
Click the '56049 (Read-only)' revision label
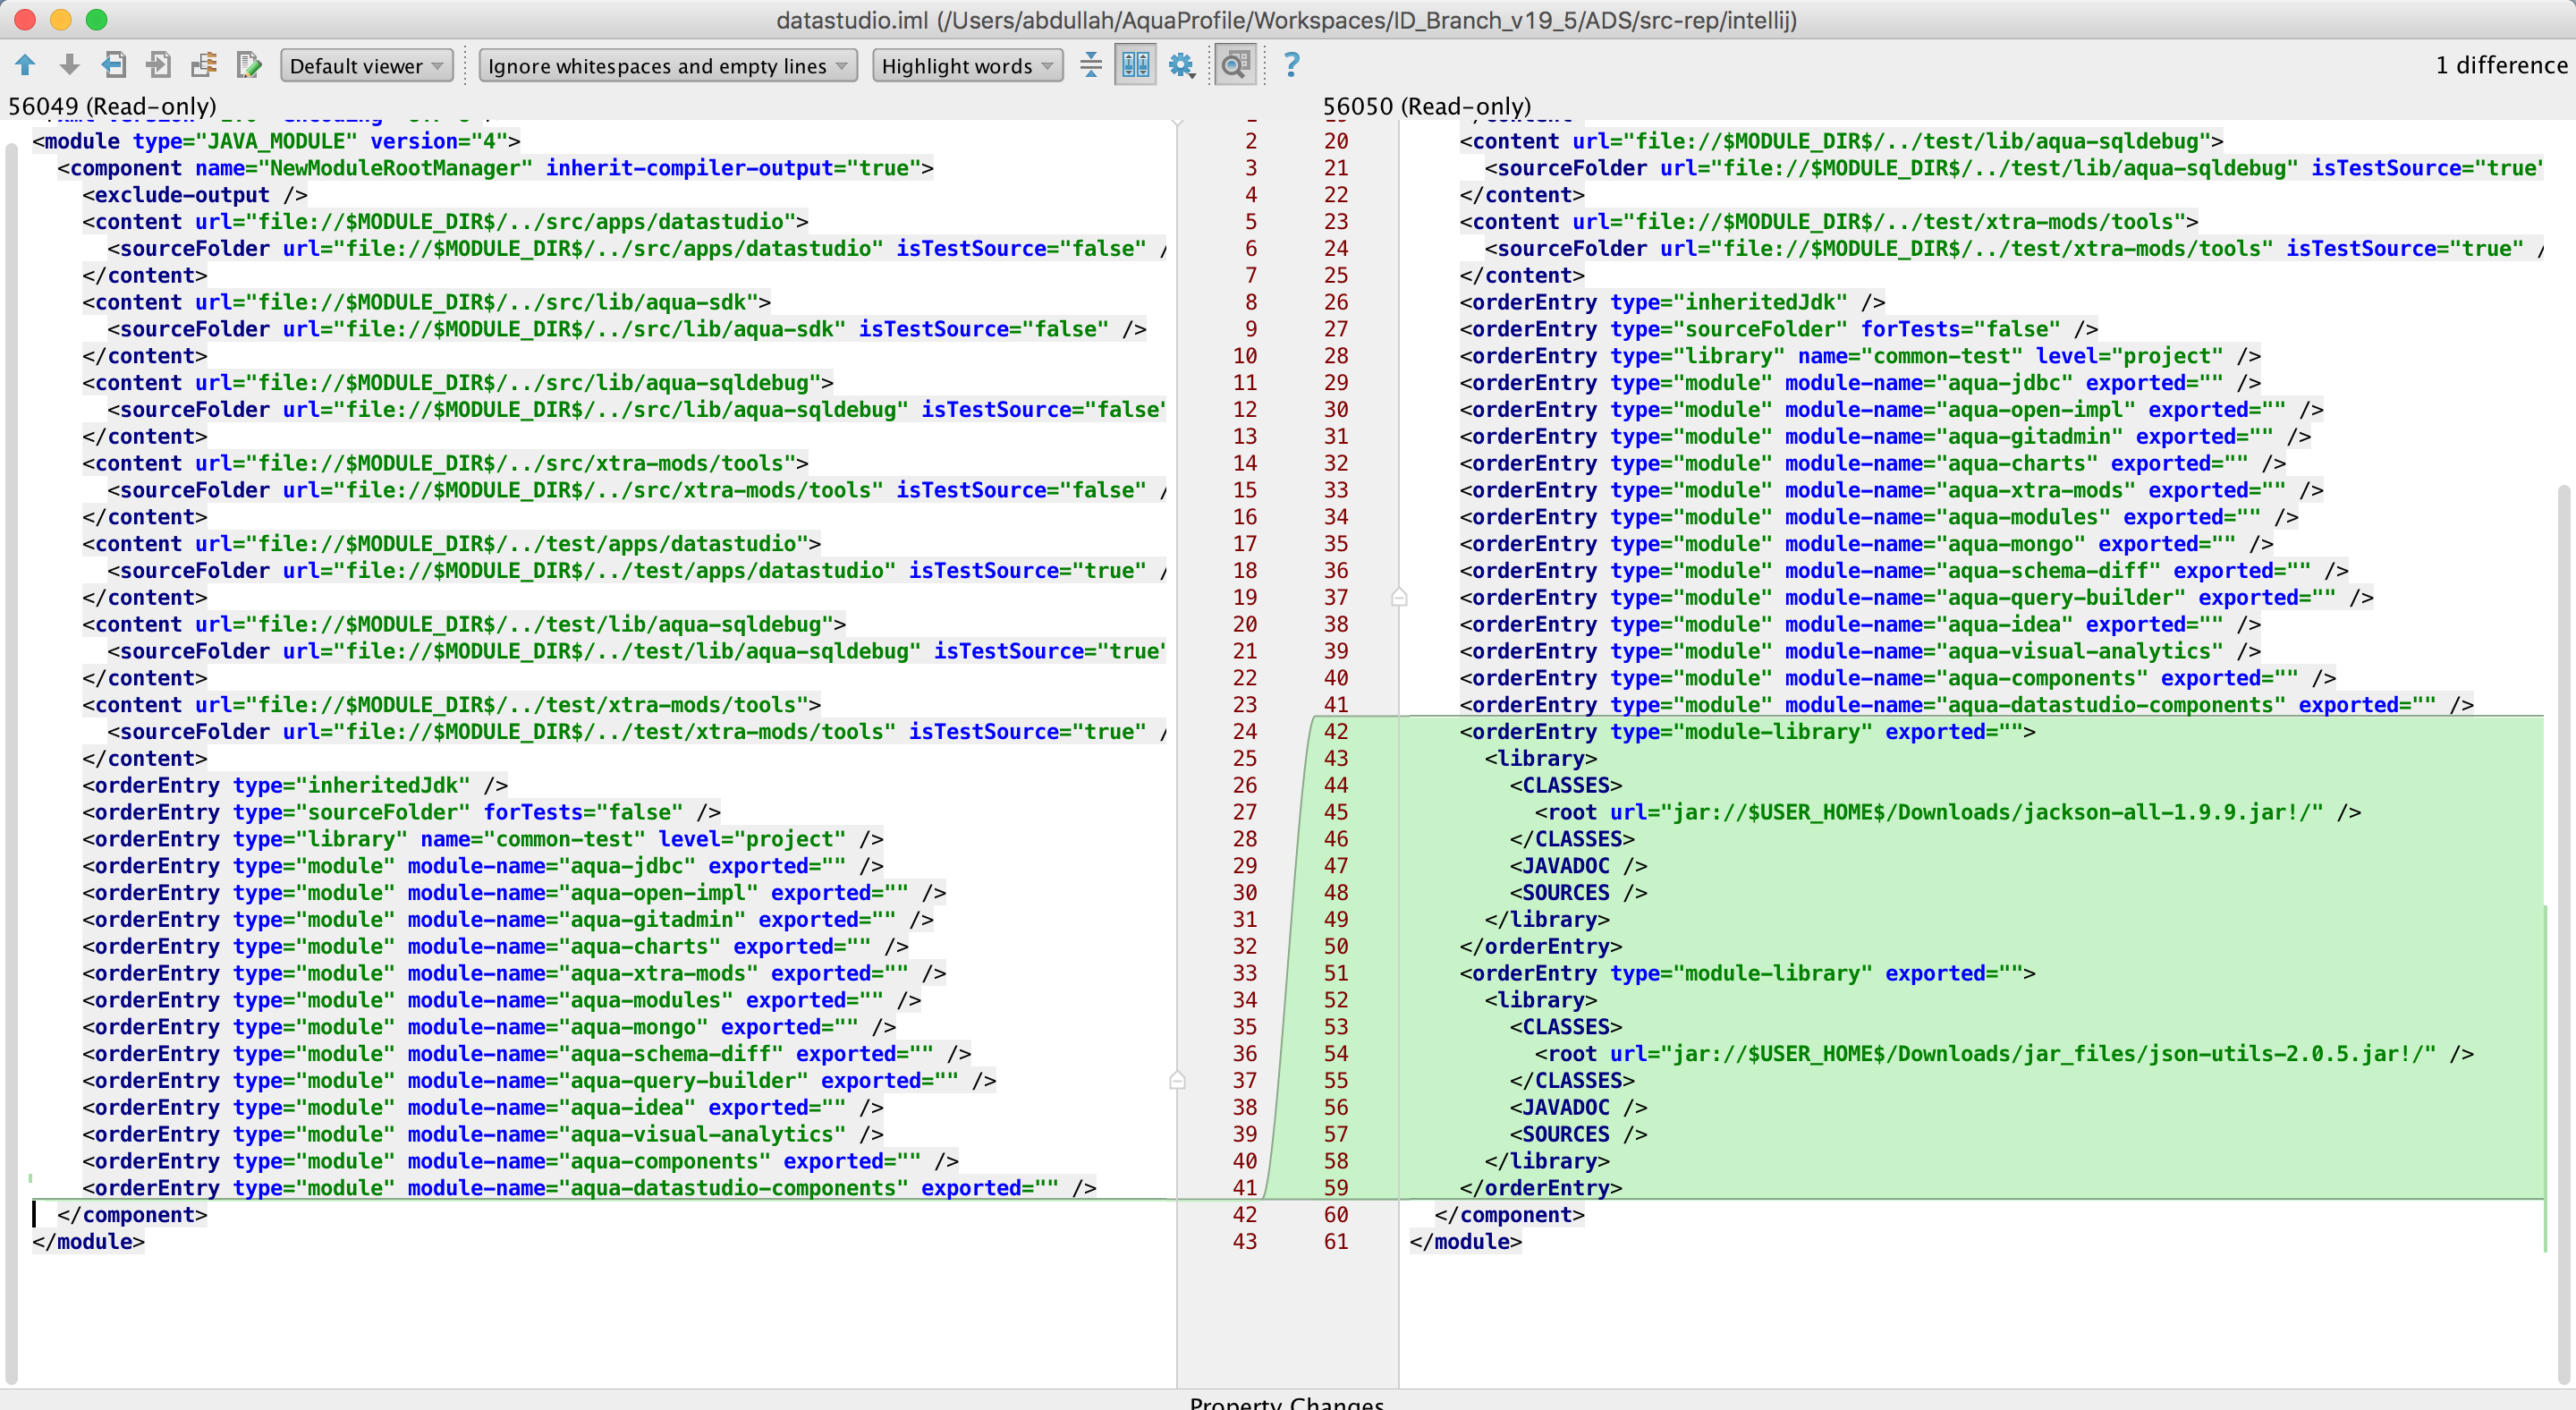point(112,106)
